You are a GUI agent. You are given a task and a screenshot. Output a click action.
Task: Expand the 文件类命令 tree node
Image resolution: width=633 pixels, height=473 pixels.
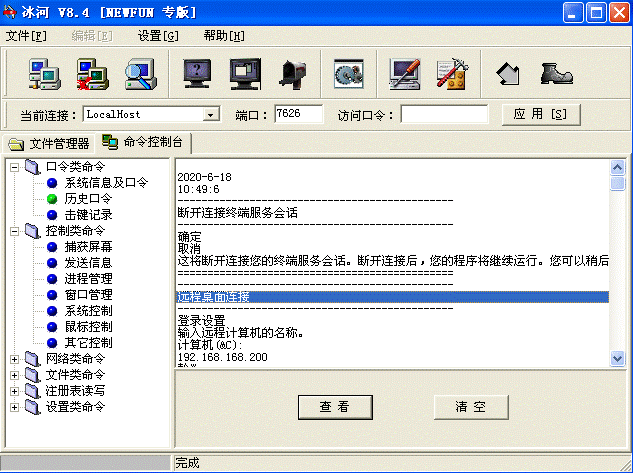[15, 375]
